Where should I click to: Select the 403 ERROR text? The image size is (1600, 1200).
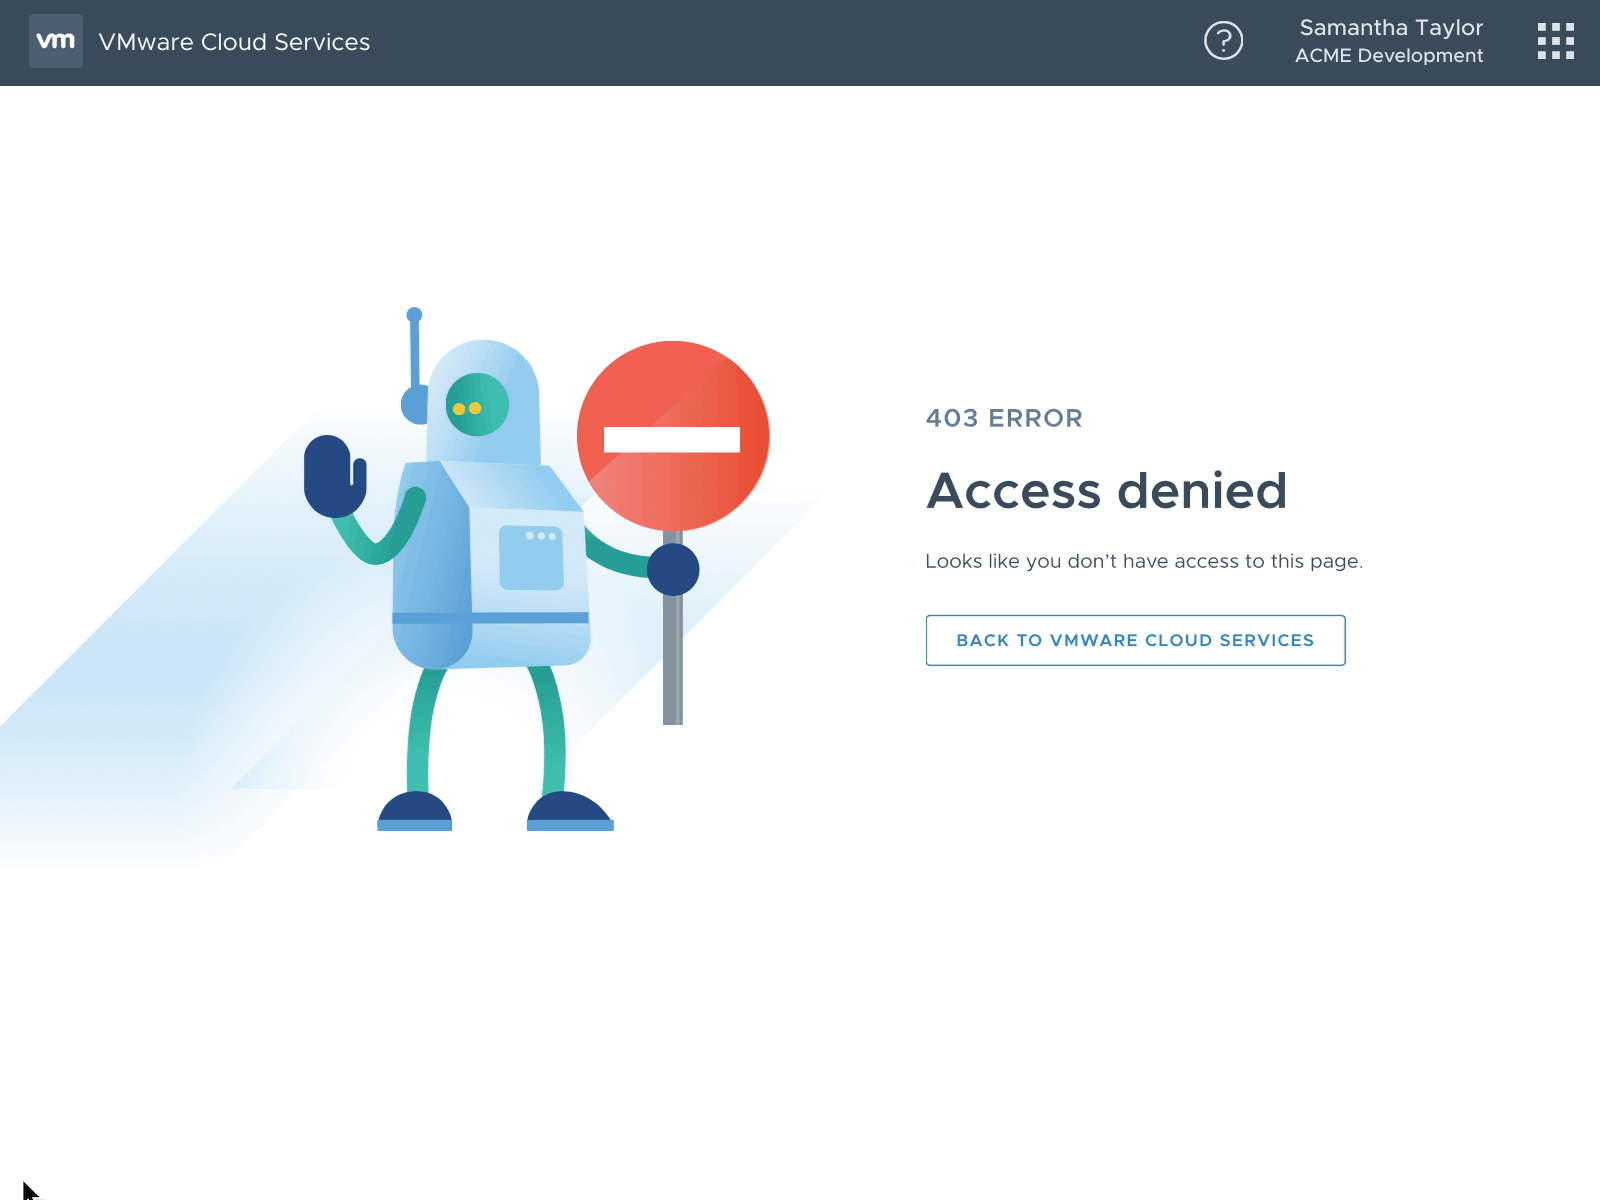(x=1004, y=418)
